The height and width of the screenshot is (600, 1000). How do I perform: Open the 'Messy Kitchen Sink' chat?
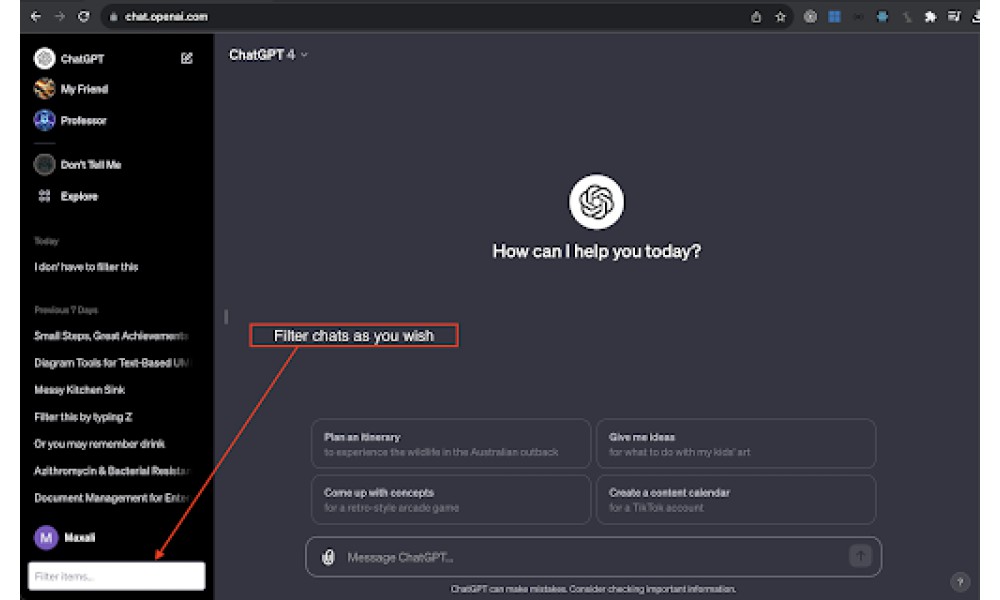coord(80,390)
